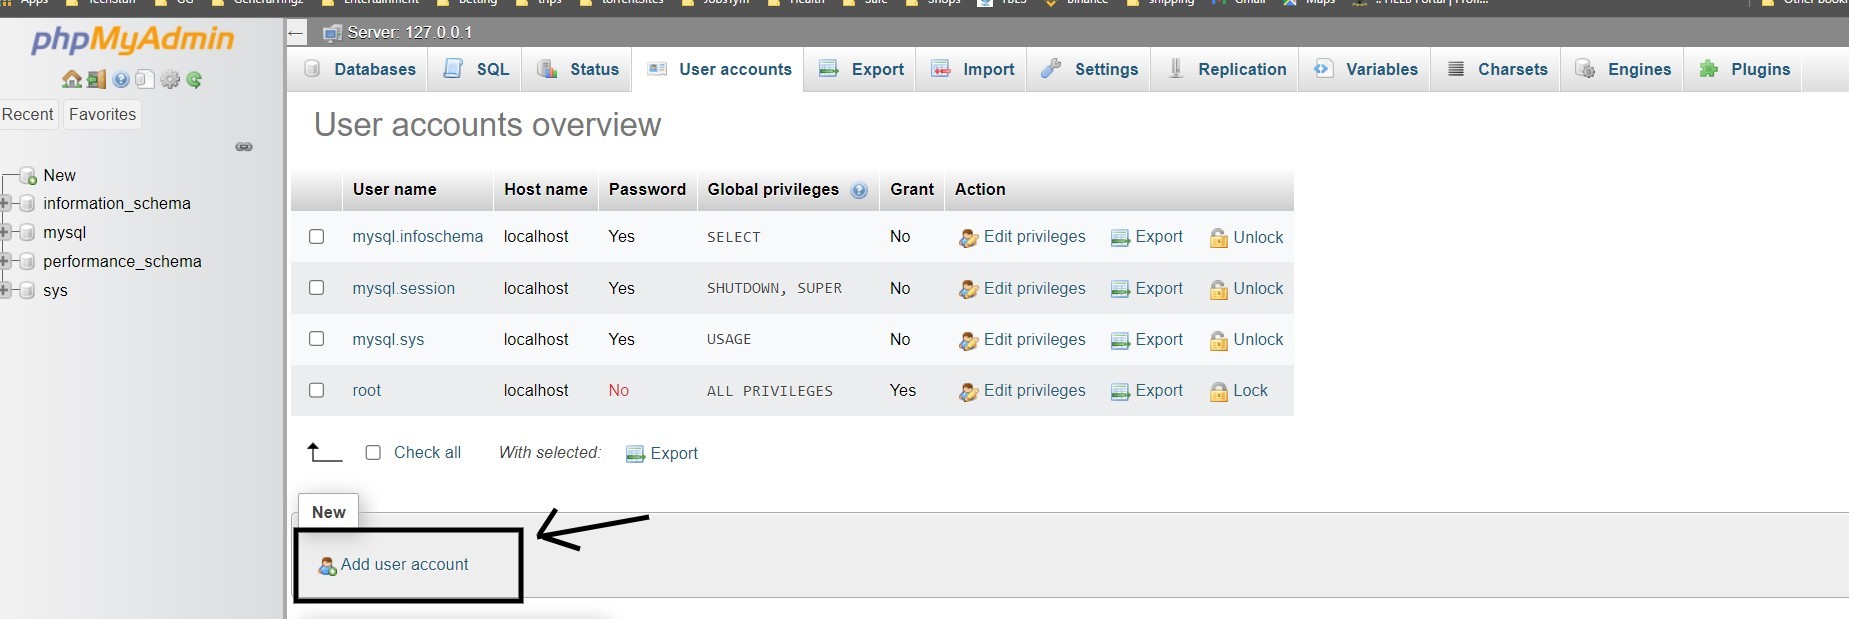Select the root user checkbox

[x=317, y=390]
